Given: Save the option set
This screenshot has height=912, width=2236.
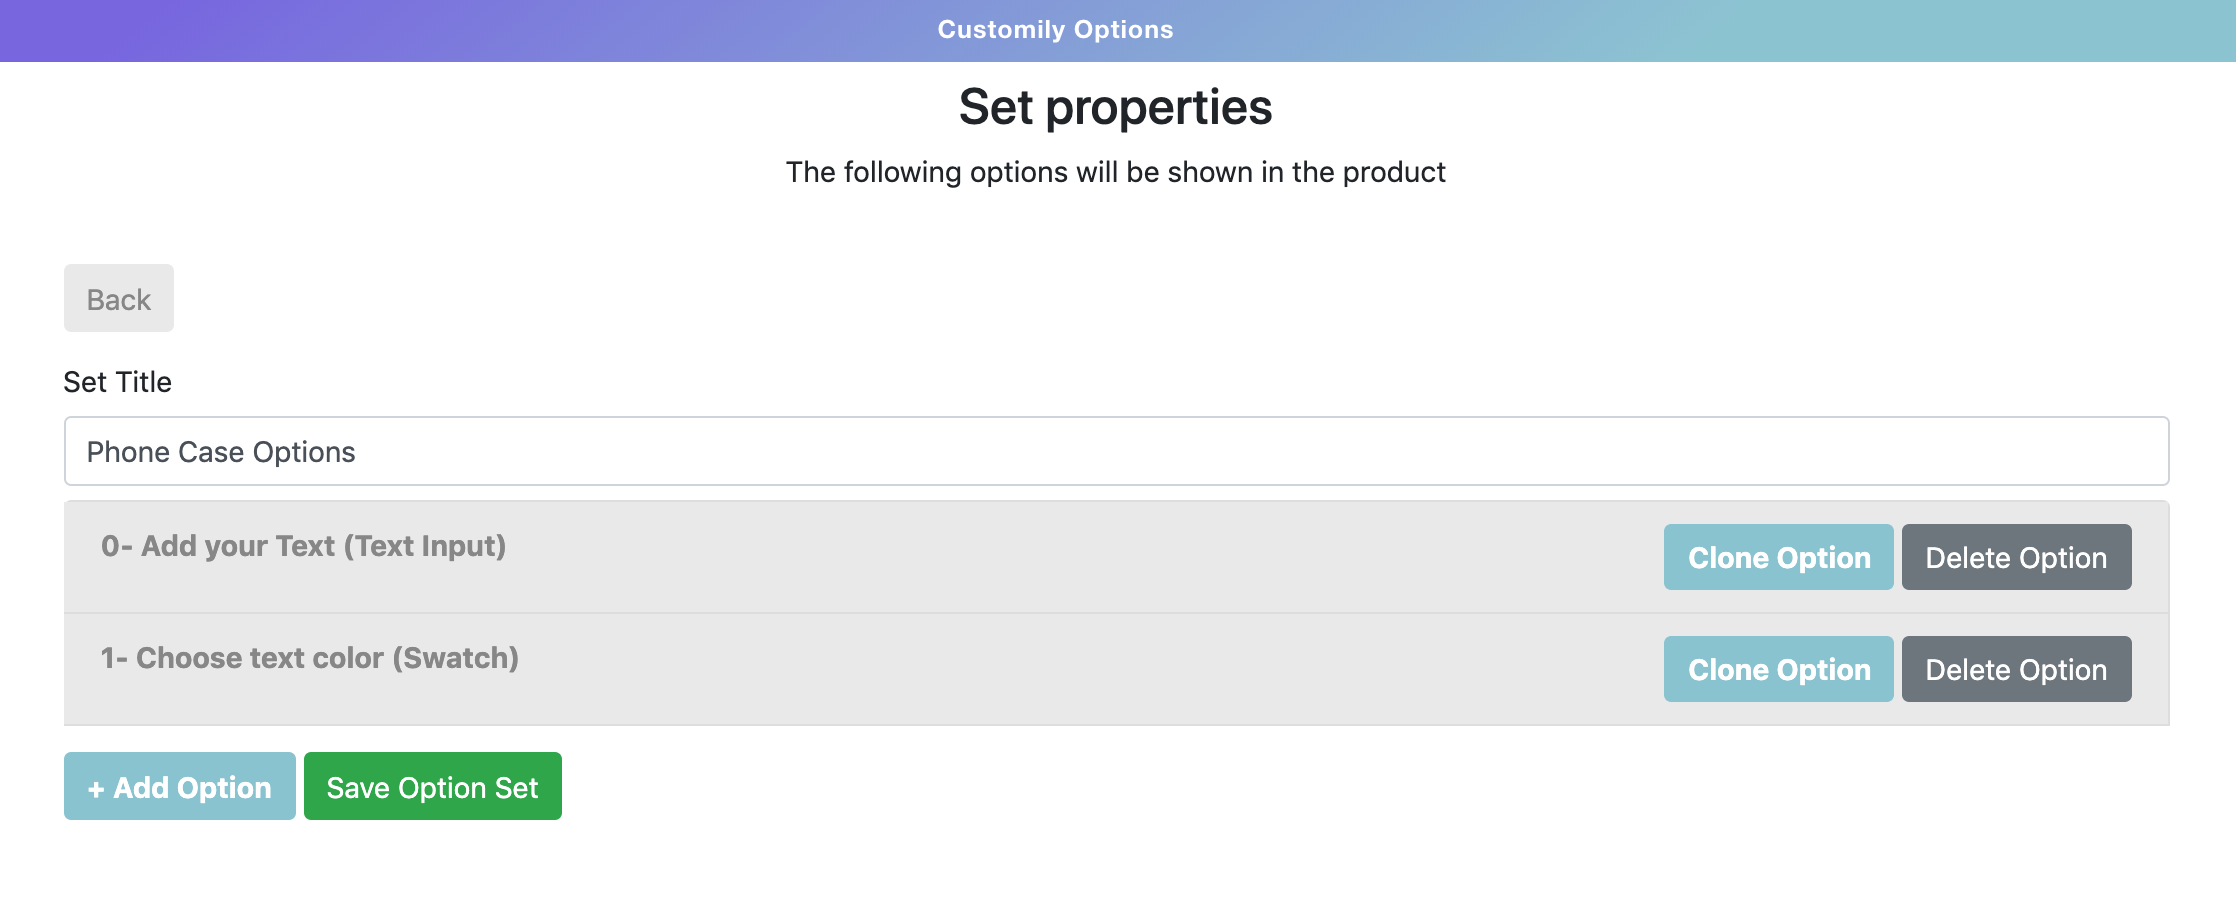Looking at the screenshot, I should (432, 787).
